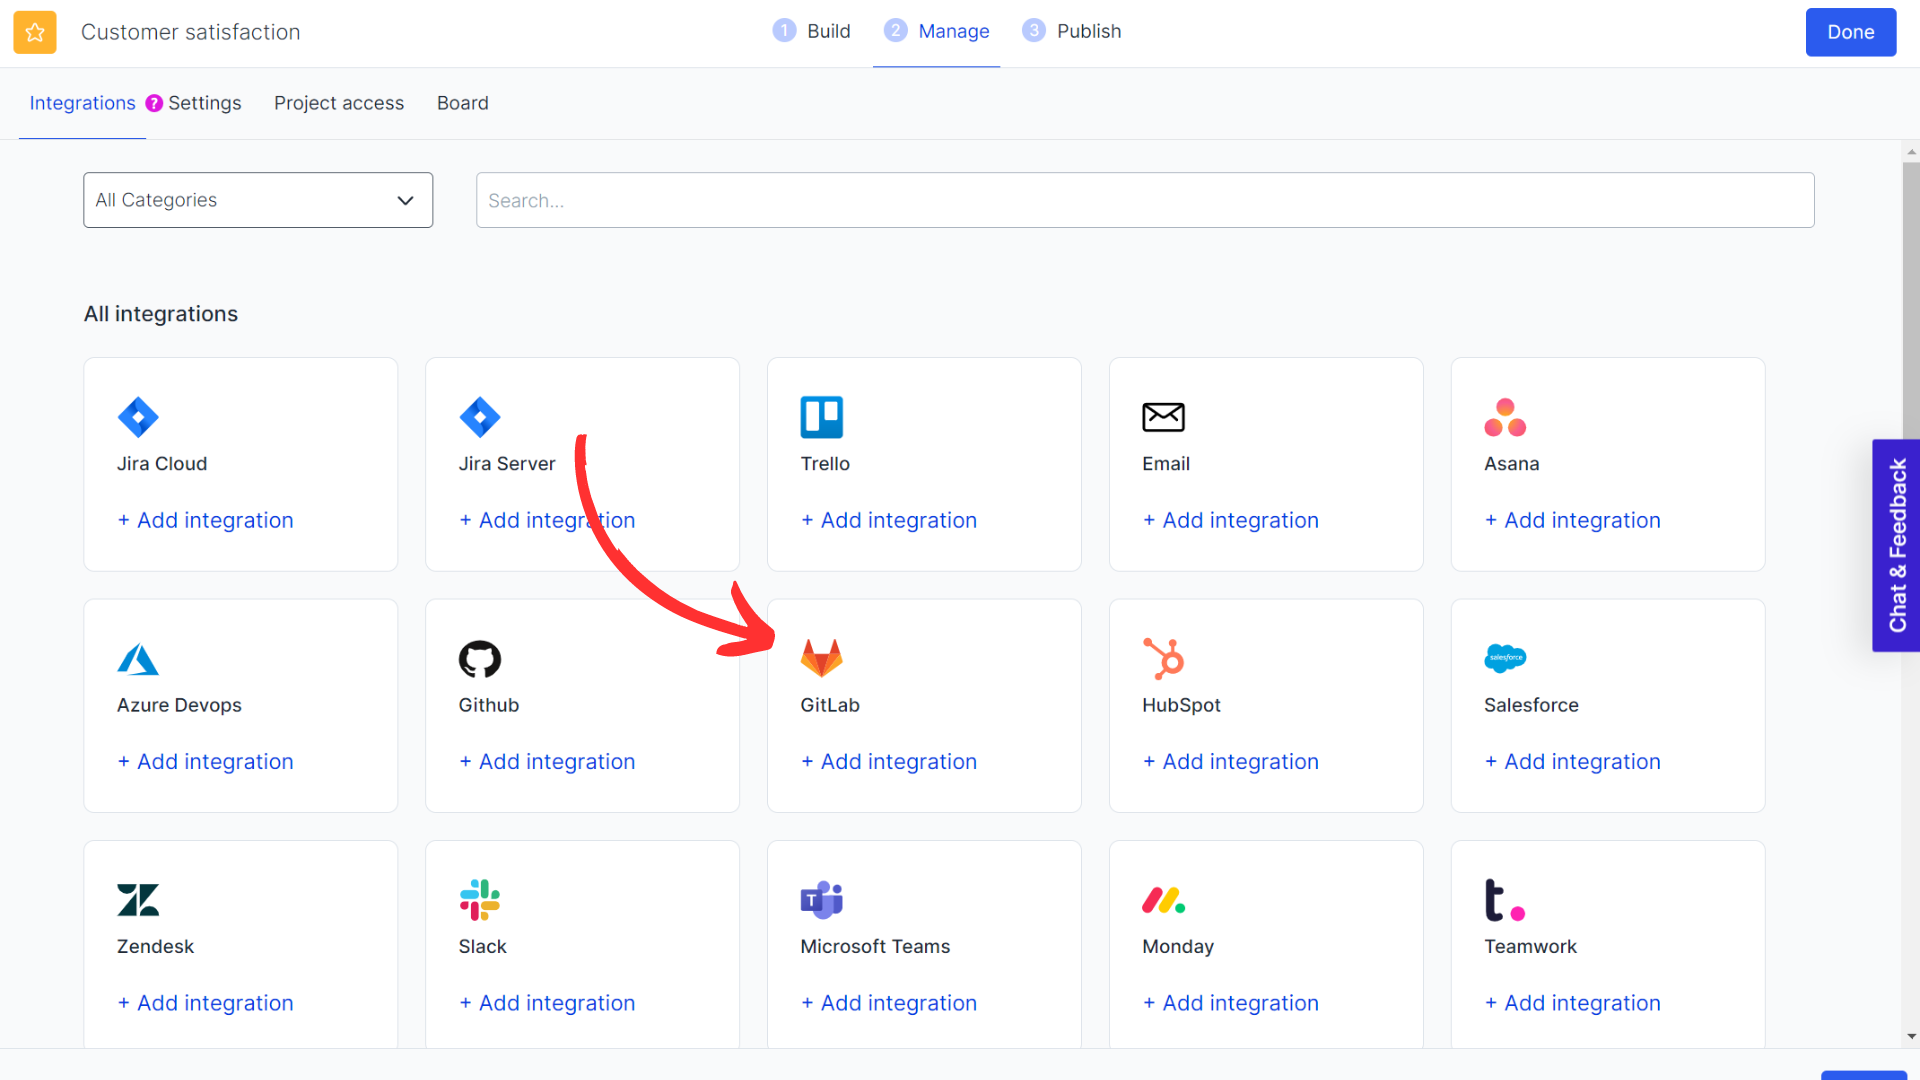Open the Chat & Feedback side panel
Image resolution: width=1920 pixels, height=1080 pixels.
pos(1896,545)
